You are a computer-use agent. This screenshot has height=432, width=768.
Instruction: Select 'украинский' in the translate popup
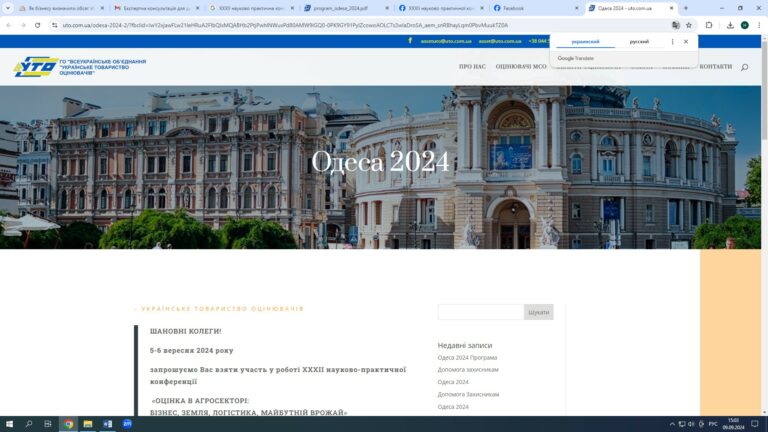[585, 42]
